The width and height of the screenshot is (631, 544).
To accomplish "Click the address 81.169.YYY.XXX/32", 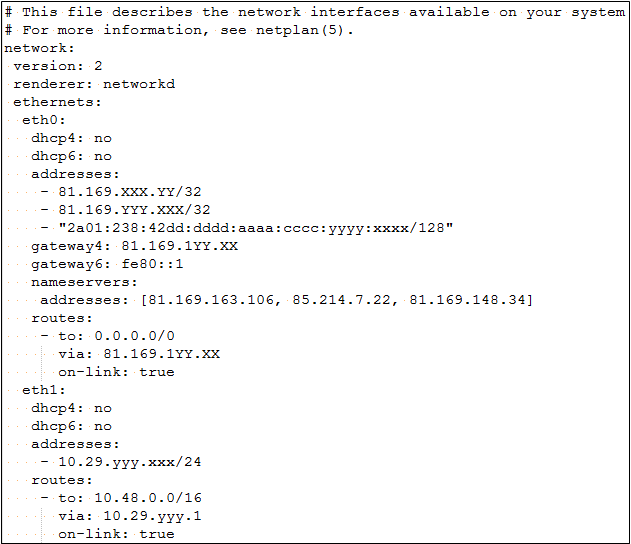I will click(x=134, y=210).
